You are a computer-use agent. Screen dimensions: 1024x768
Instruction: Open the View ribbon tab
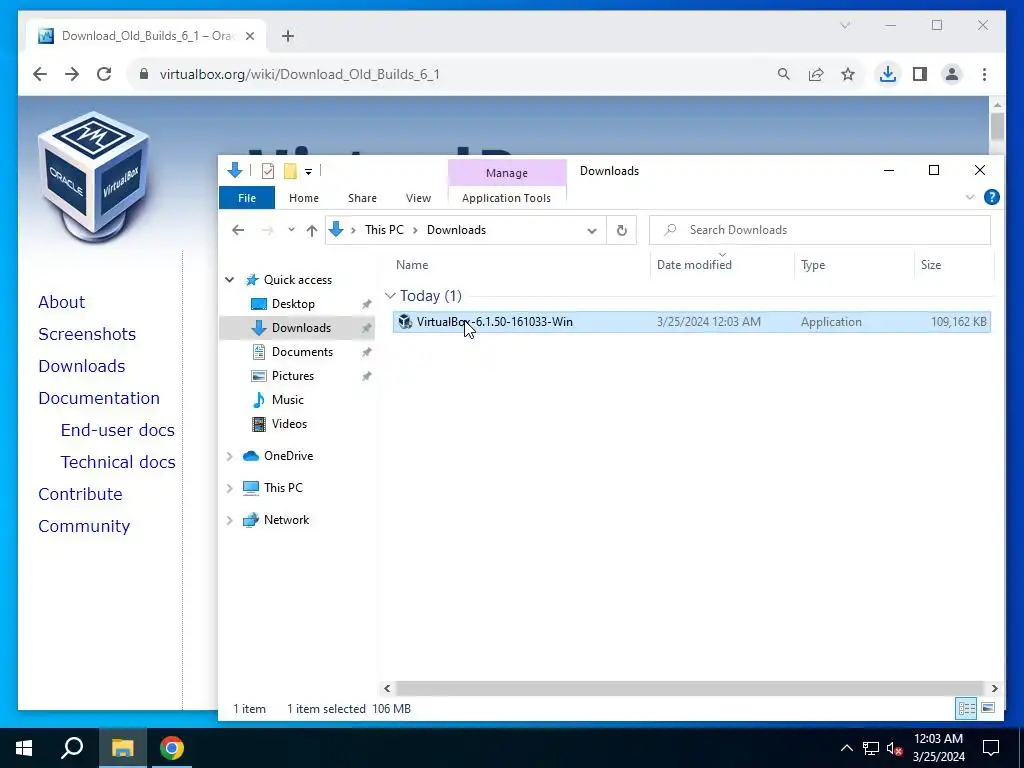click(418, 198)
